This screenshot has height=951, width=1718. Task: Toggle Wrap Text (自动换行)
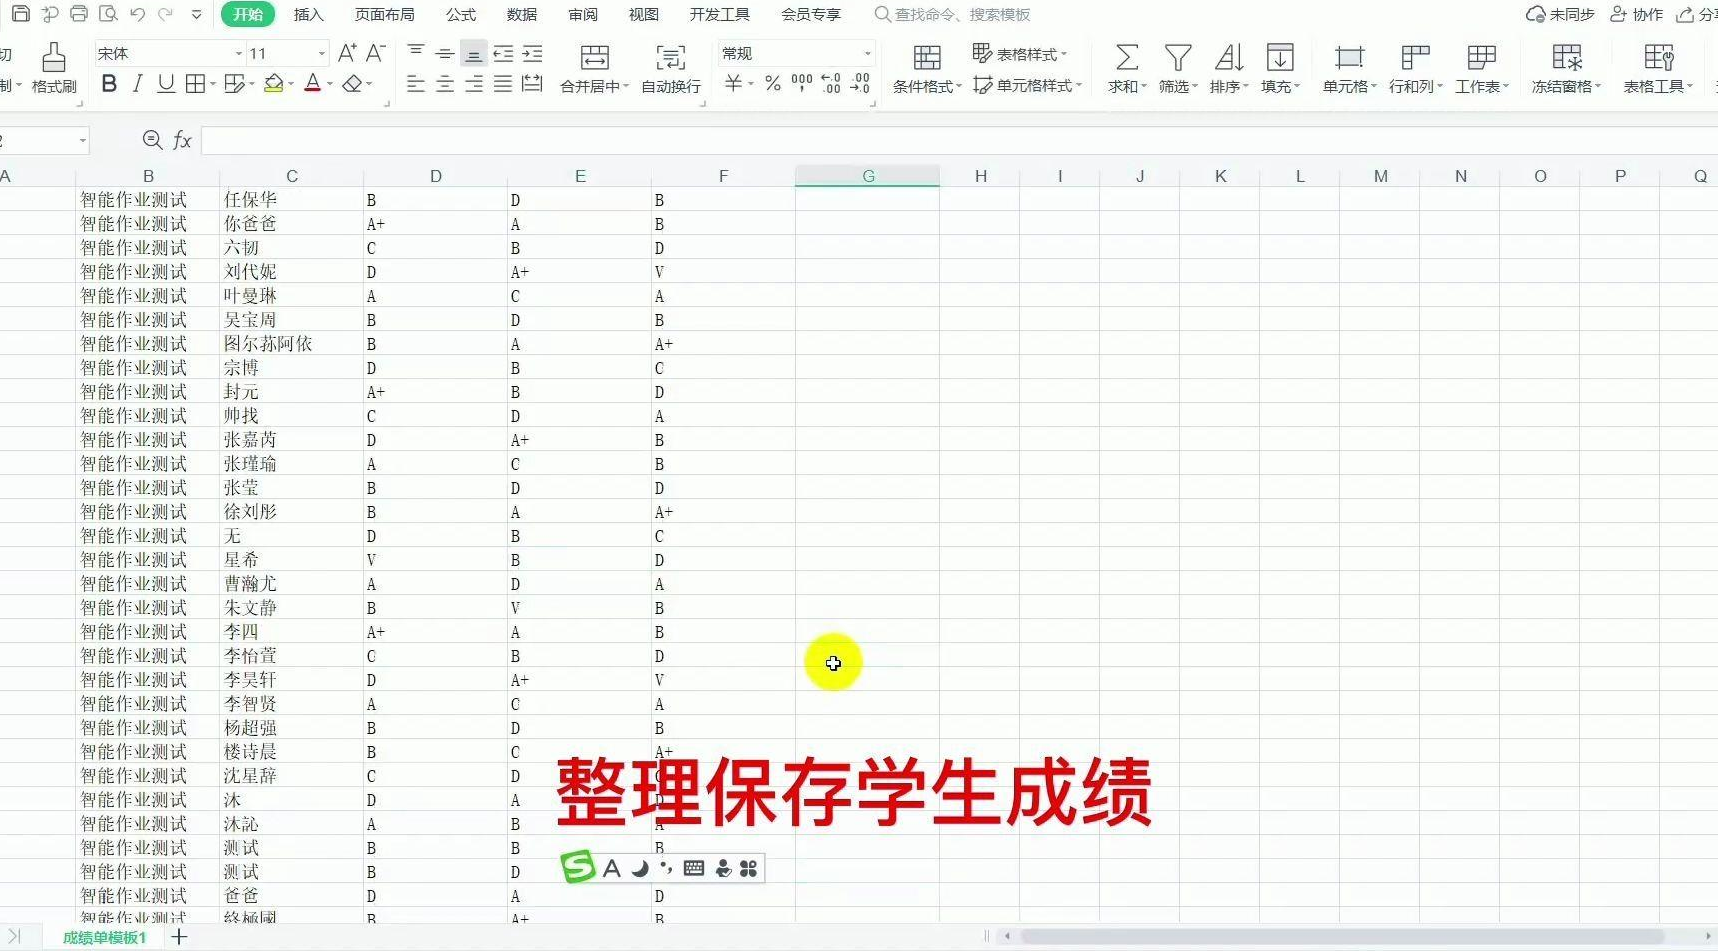coord(670,58)
